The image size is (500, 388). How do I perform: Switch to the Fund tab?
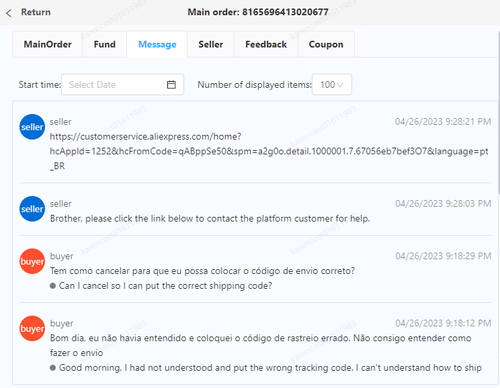point(104,44)
